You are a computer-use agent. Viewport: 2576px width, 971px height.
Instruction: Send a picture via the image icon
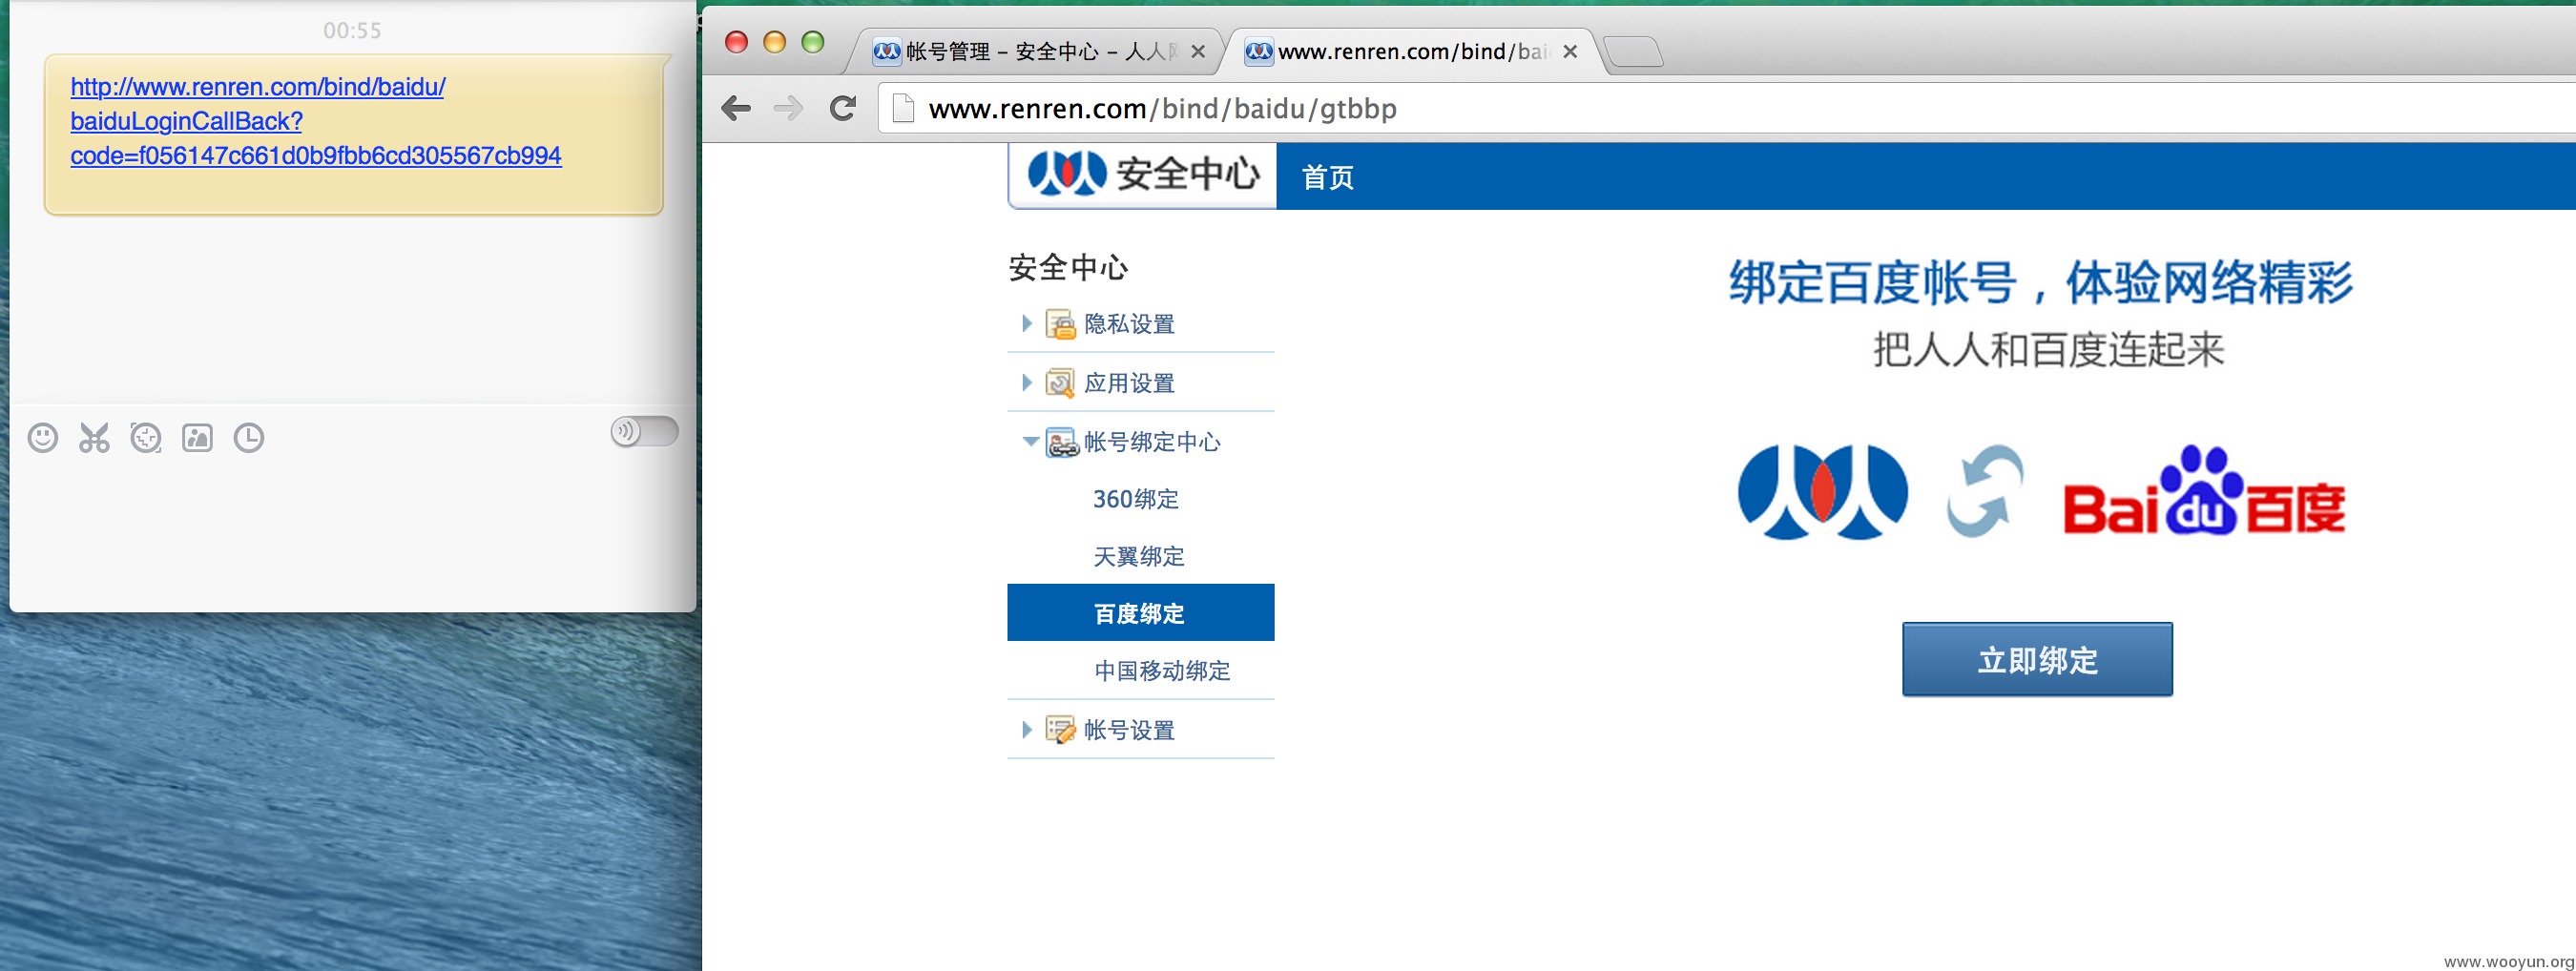[x=197, y=438]
